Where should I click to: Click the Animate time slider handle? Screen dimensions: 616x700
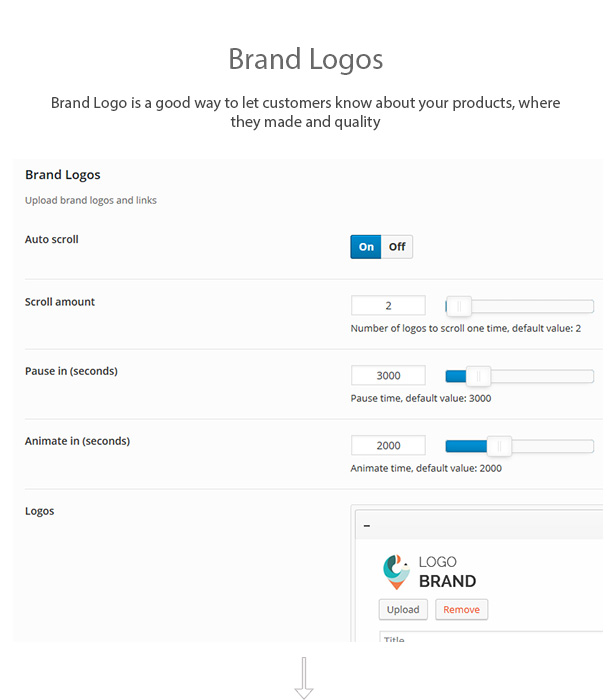(x=499, y=446)
